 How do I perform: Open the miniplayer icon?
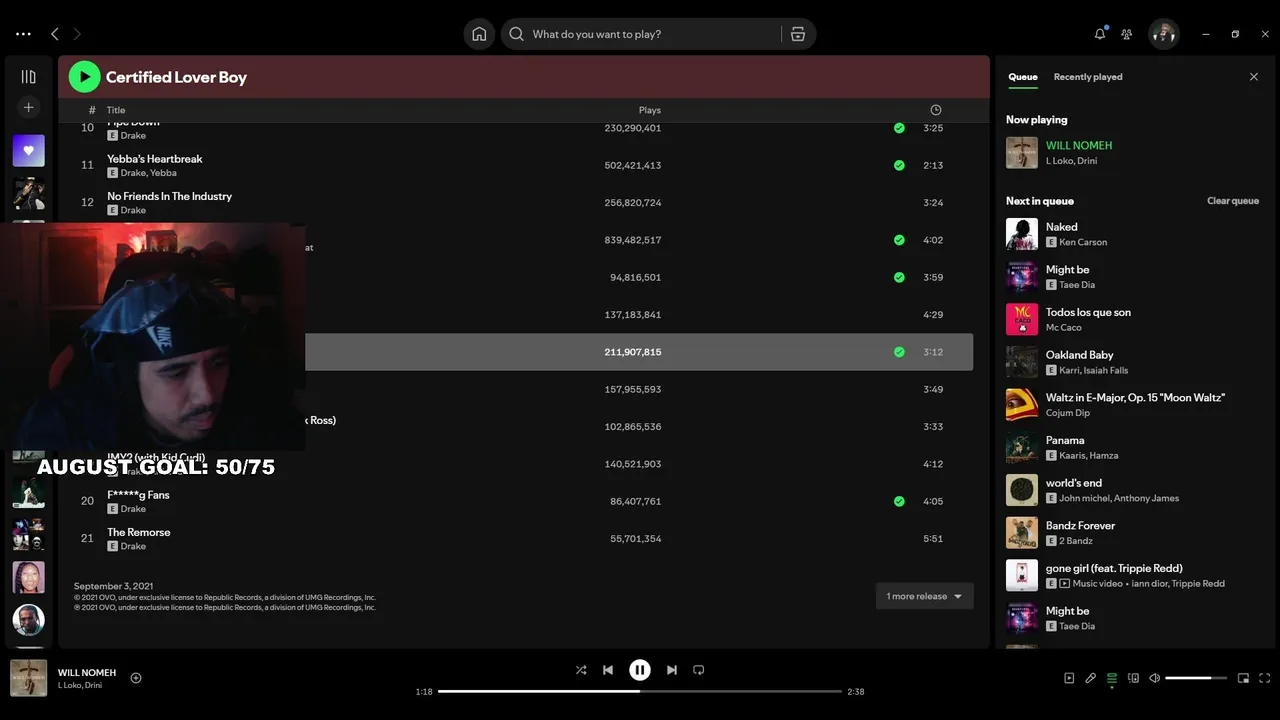coord(1243,678)
